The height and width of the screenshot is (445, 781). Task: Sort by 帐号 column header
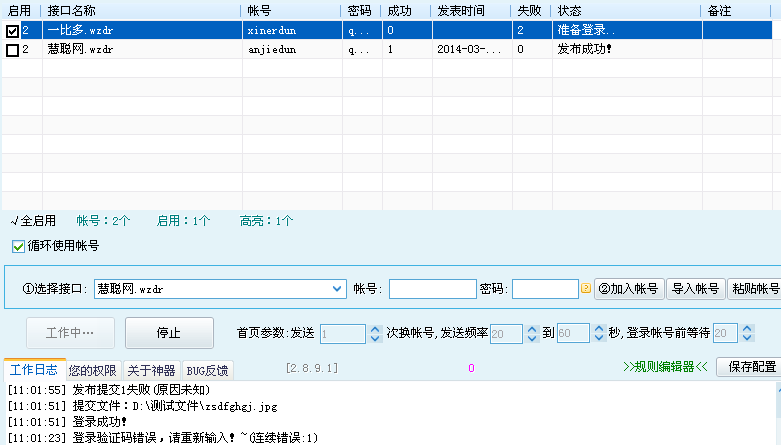pyautogui.click(x=292, y=10)
